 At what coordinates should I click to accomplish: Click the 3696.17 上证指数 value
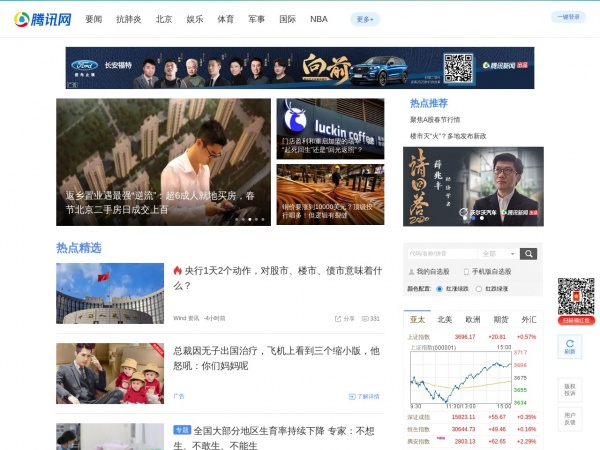(465, 337)
